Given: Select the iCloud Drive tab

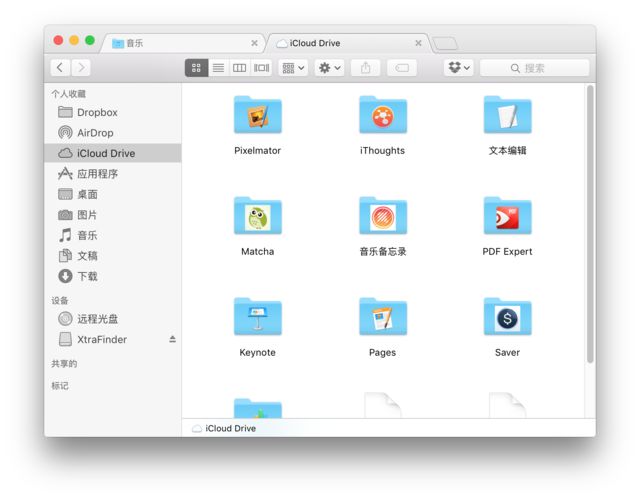Looking at the screenshot, I should tap(347, 43).
